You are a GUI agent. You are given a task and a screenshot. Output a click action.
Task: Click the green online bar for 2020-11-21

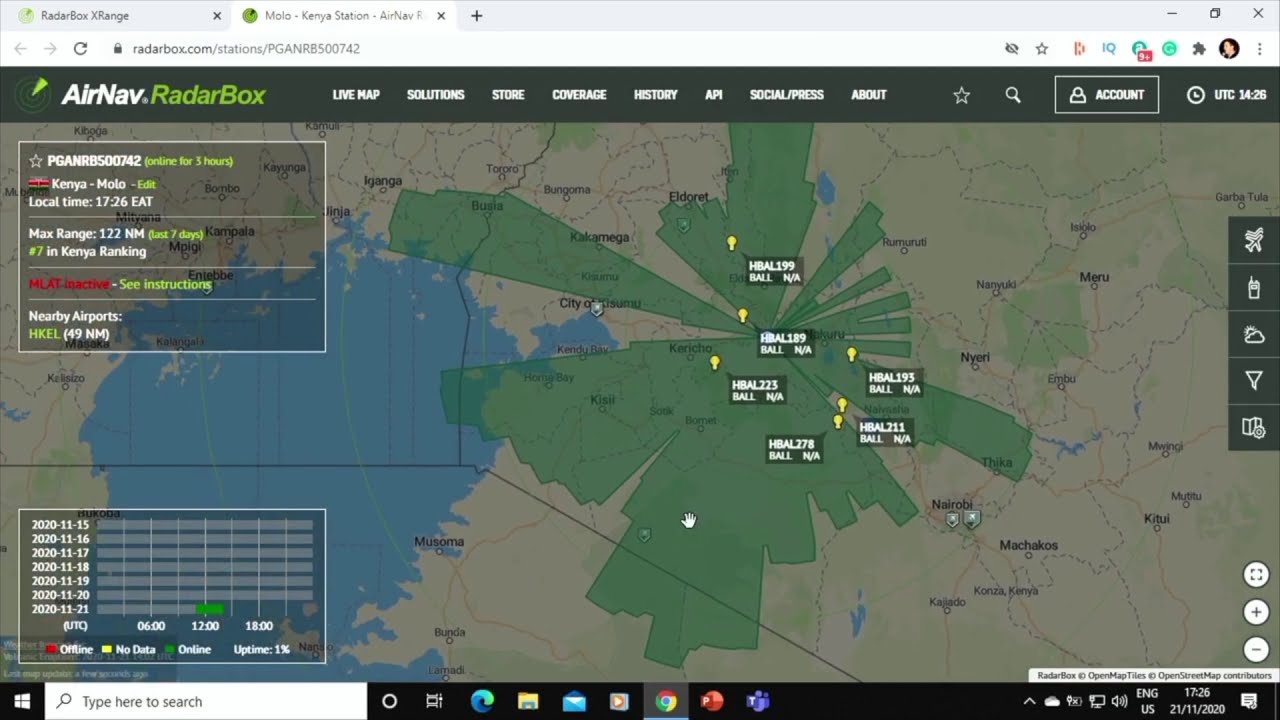click(x=209, y=608)
